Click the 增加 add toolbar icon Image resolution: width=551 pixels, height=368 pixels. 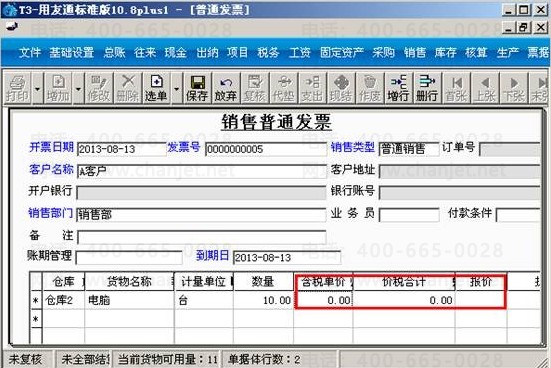coord(58,88)
